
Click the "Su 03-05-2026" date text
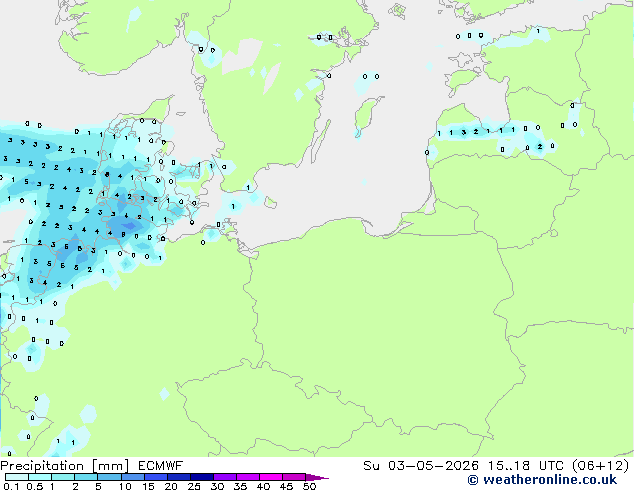[421, 465]
